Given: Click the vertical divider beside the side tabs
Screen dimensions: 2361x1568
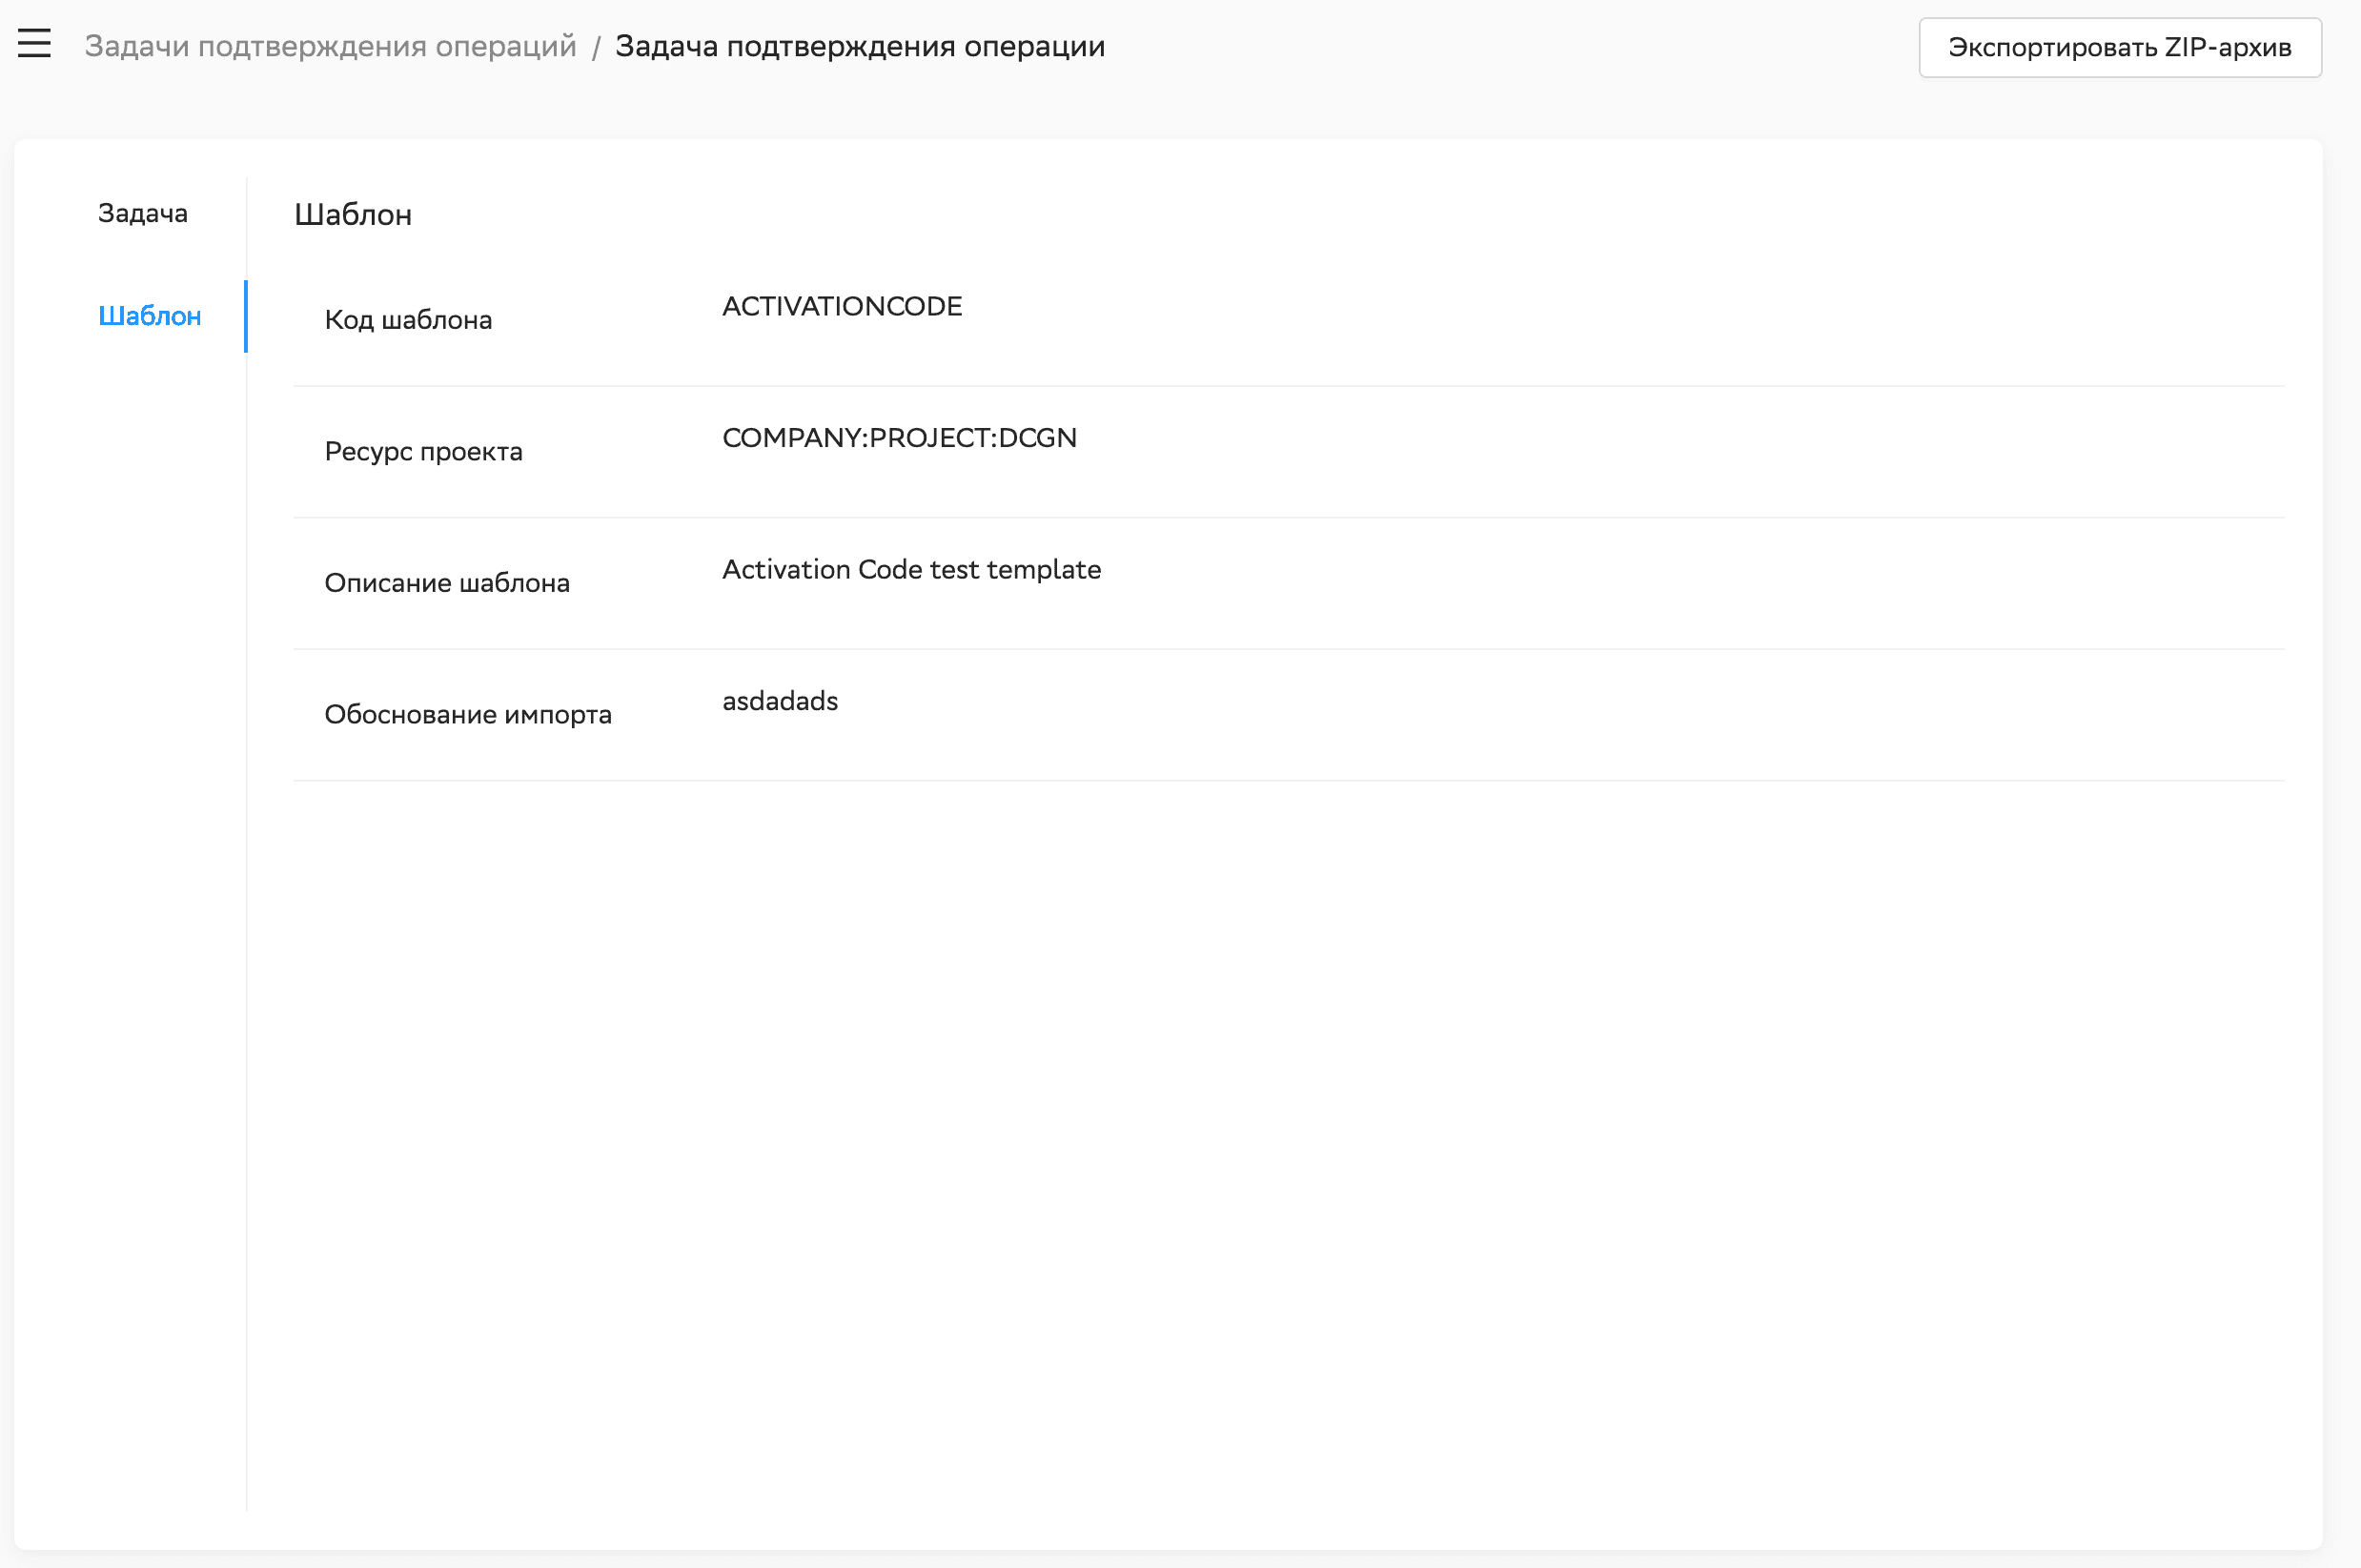Looking at the screenshot, I should (246, 900).
